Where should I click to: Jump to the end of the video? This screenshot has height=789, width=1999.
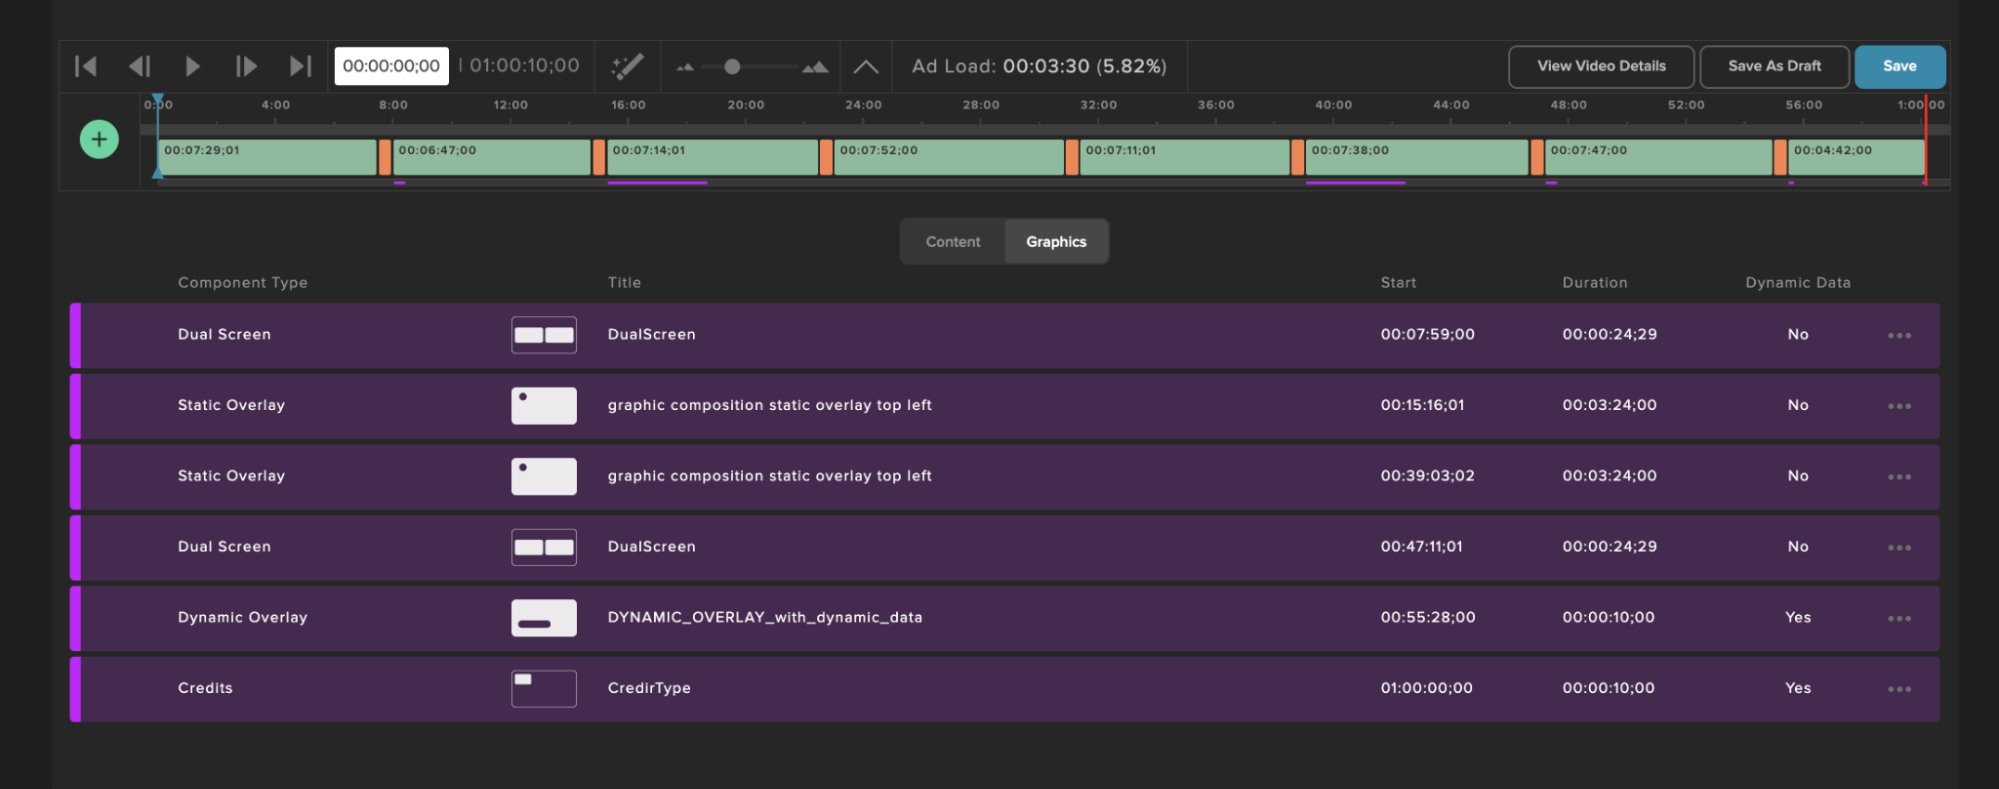(x=300, y=66)
